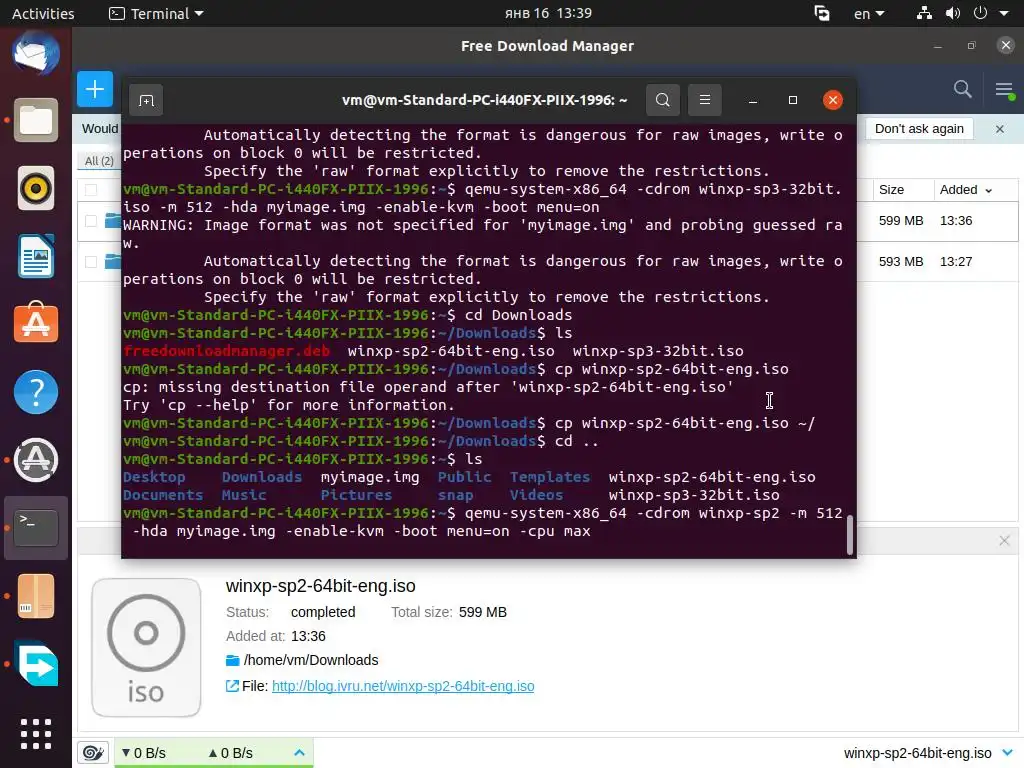Image resolution: width=1024 pixels, height=768 pixels.
Task: Sort downloads by the Added column
Action: click(x=965, y=190)
